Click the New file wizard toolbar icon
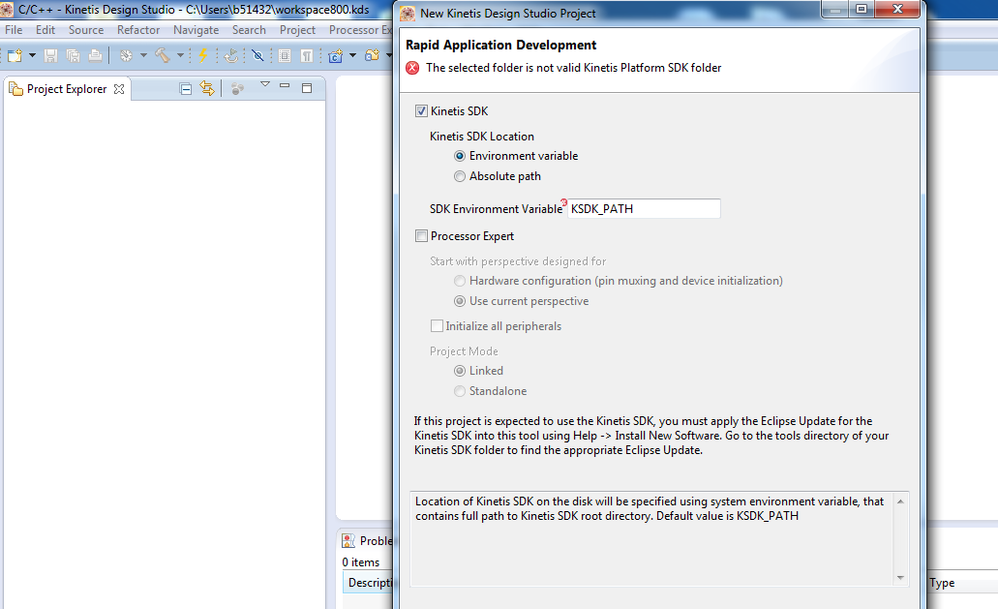998x609 pixels. pos(15,56)
